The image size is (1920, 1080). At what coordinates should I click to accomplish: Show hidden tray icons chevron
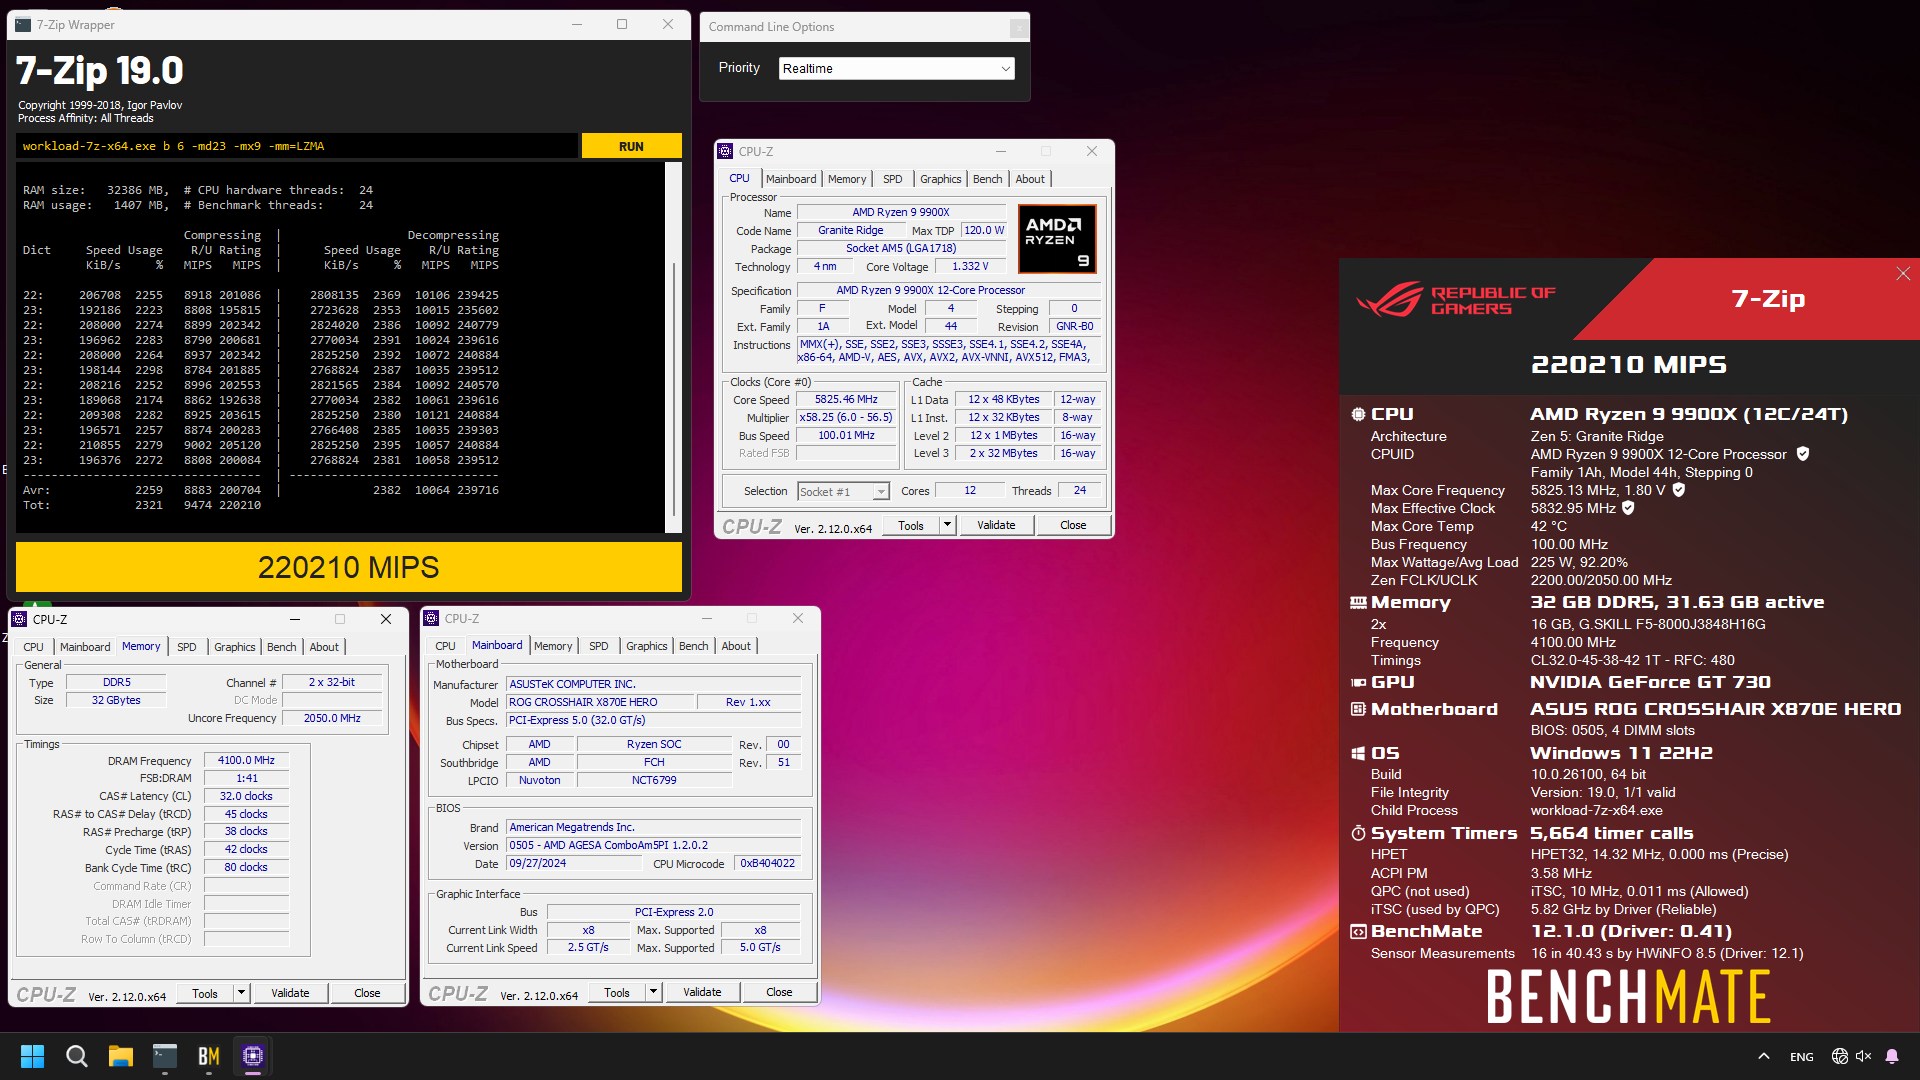(1764, 1056)
